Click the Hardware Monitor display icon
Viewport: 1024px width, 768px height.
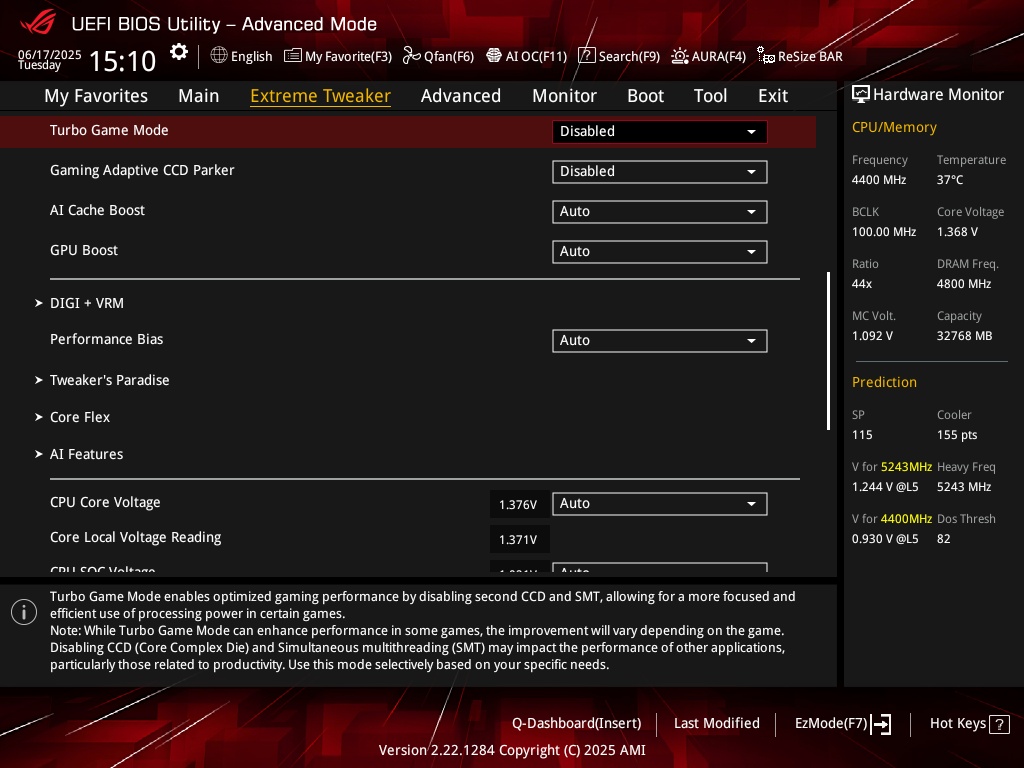861,95
